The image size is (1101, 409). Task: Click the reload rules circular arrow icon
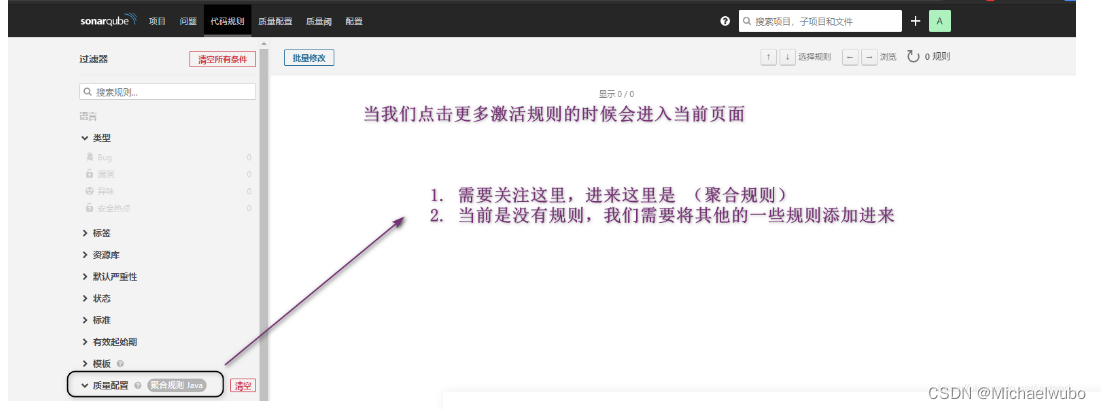[913, 56]
